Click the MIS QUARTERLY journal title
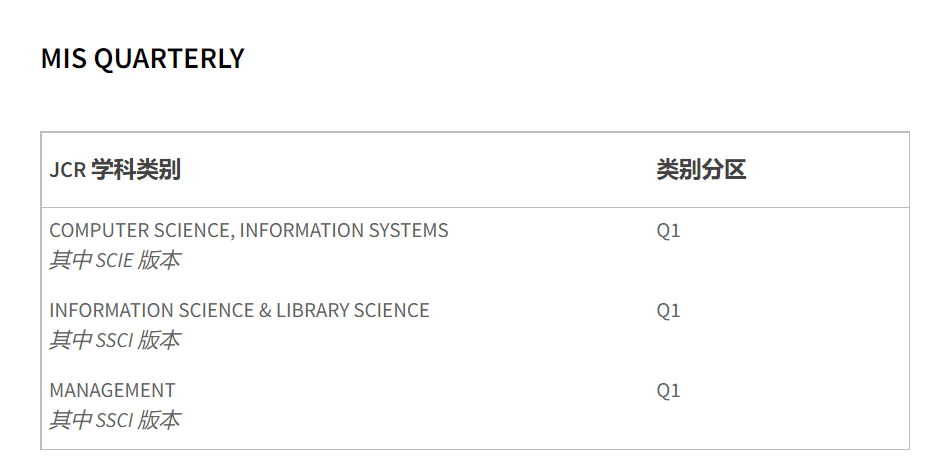 (142, 59)
